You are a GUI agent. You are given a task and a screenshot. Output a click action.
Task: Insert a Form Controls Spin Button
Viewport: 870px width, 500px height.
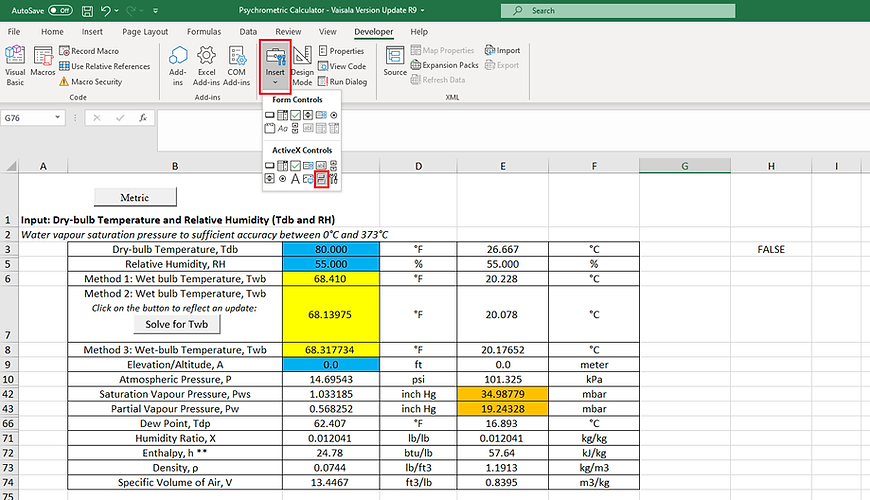pos(308,115)
